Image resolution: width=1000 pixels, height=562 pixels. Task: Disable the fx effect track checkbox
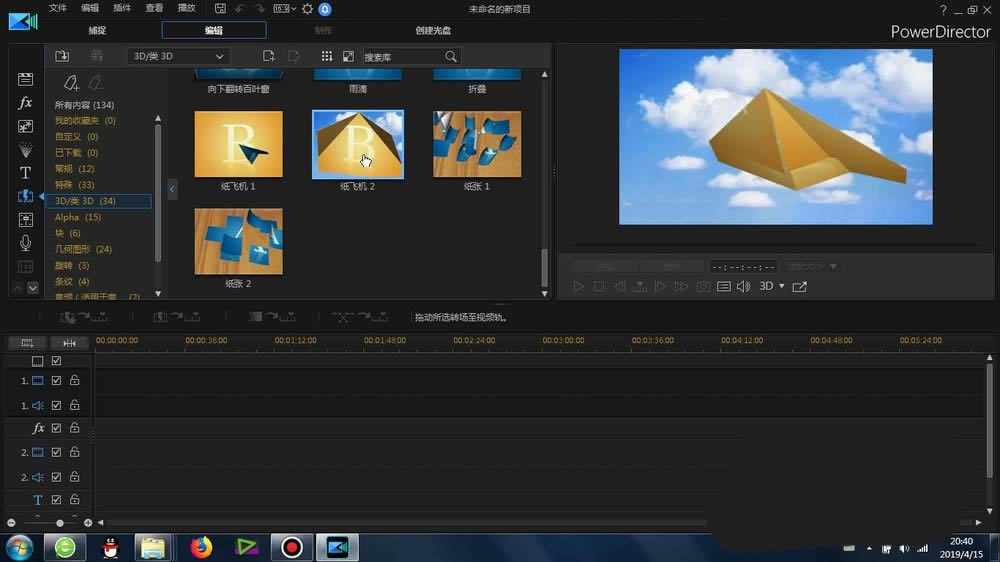[56, 428]
